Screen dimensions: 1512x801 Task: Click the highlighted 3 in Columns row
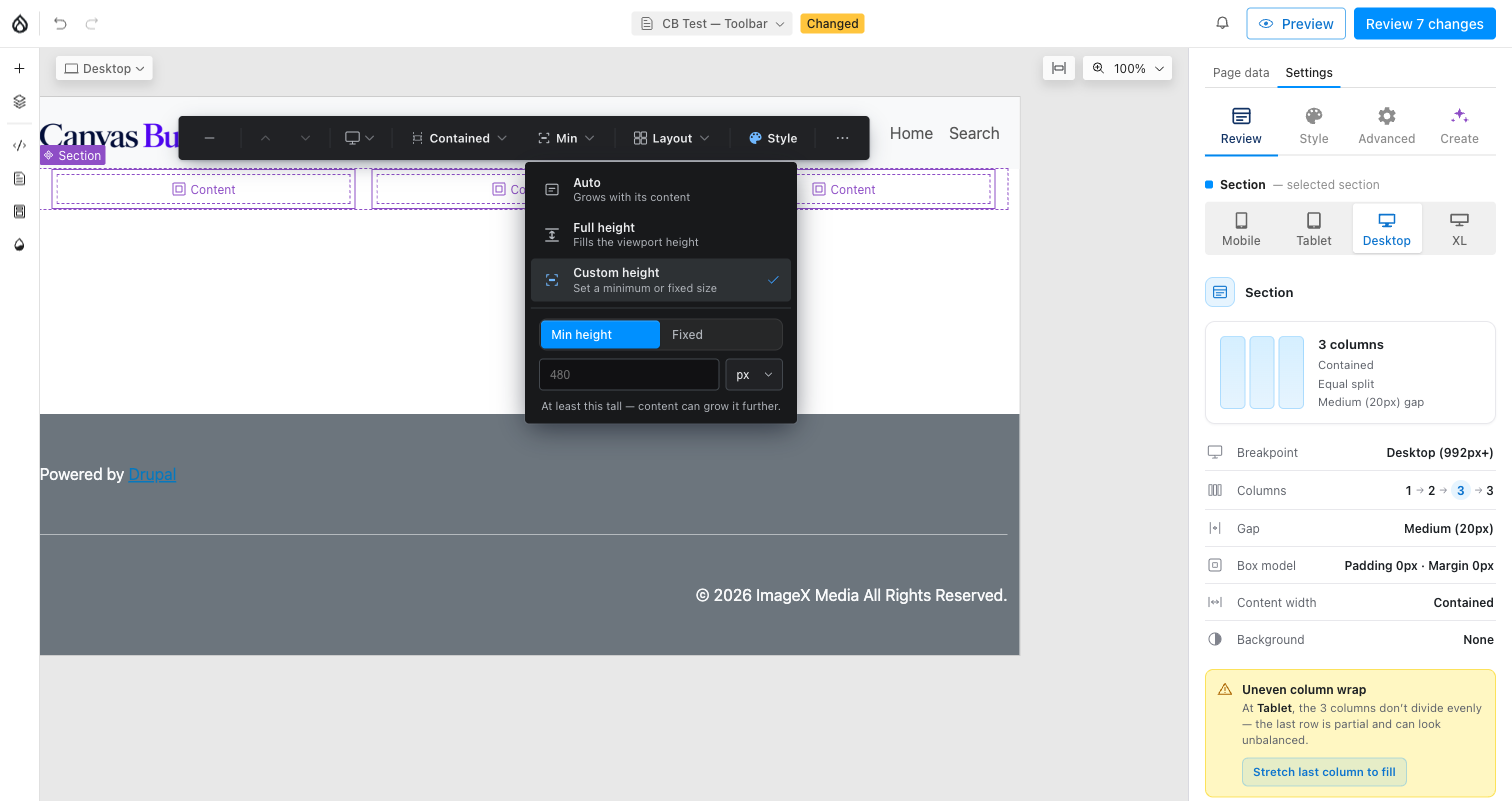click(1461, 490)
